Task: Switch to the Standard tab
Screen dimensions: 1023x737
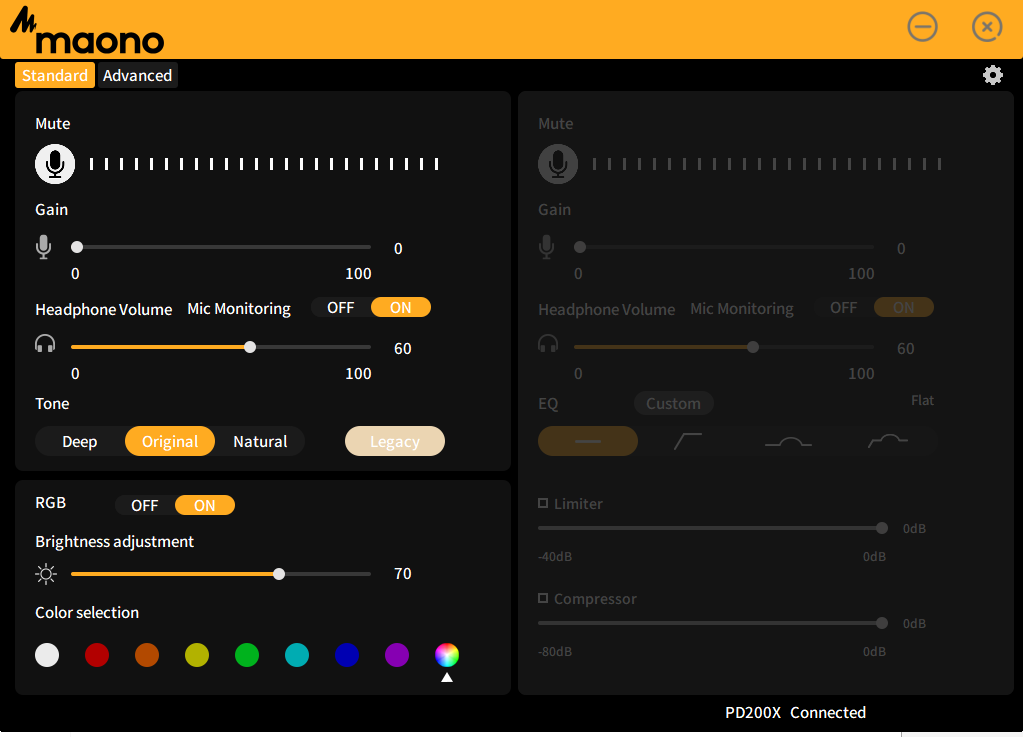Action: (x=55, y=76)
